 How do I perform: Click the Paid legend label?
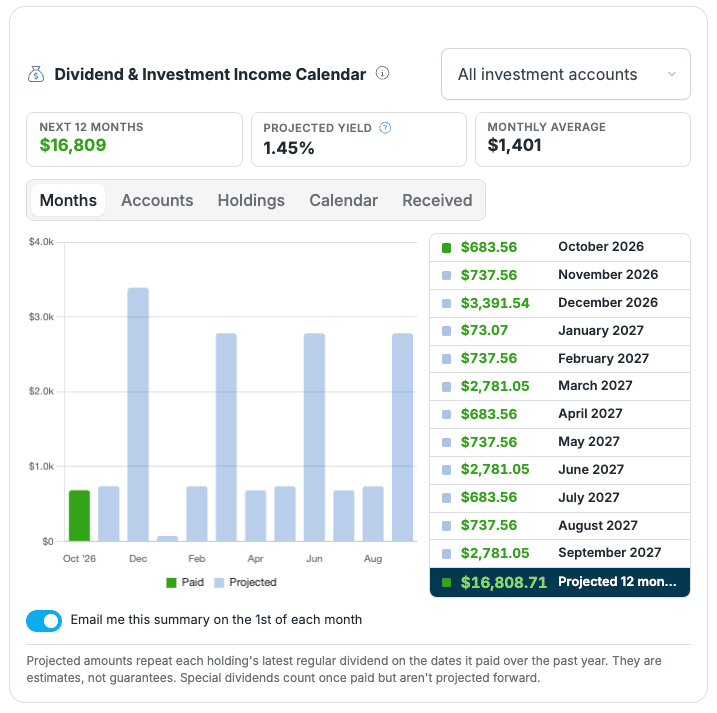tap(193, 582)
